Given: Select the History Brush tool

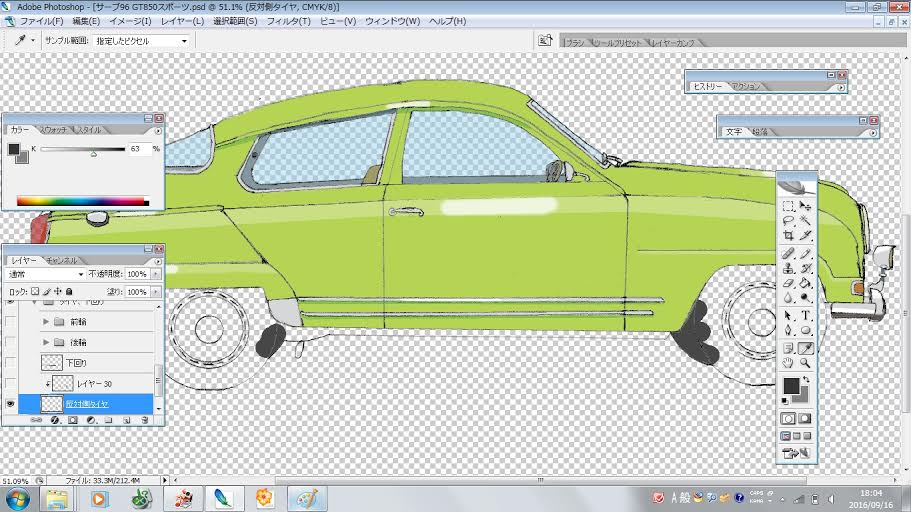Looking at the screenshot, I should coord(805,268).
